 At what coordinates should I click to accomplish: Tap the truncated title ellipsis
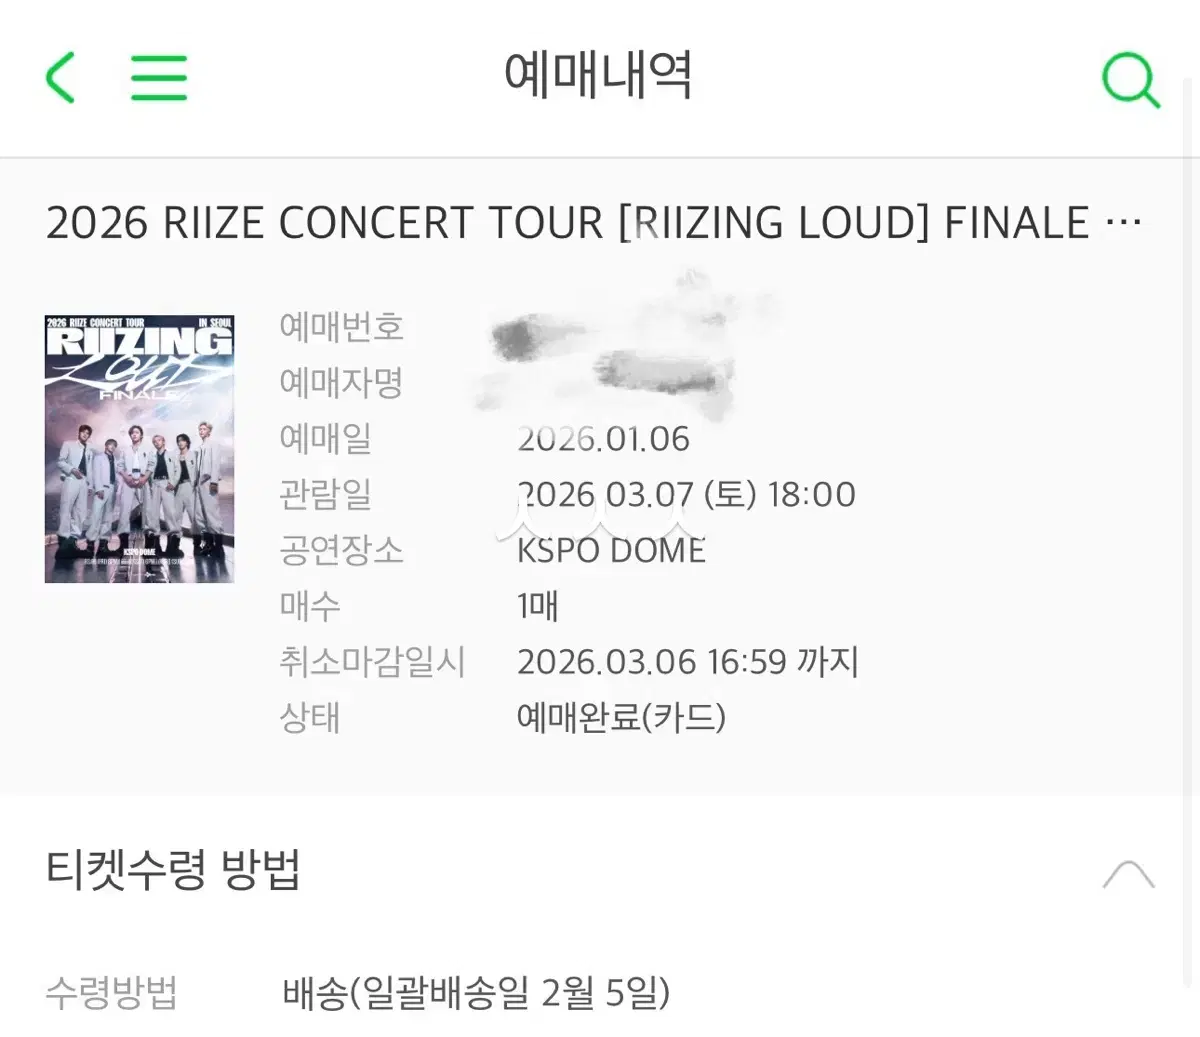click(x=1124, y=222)
